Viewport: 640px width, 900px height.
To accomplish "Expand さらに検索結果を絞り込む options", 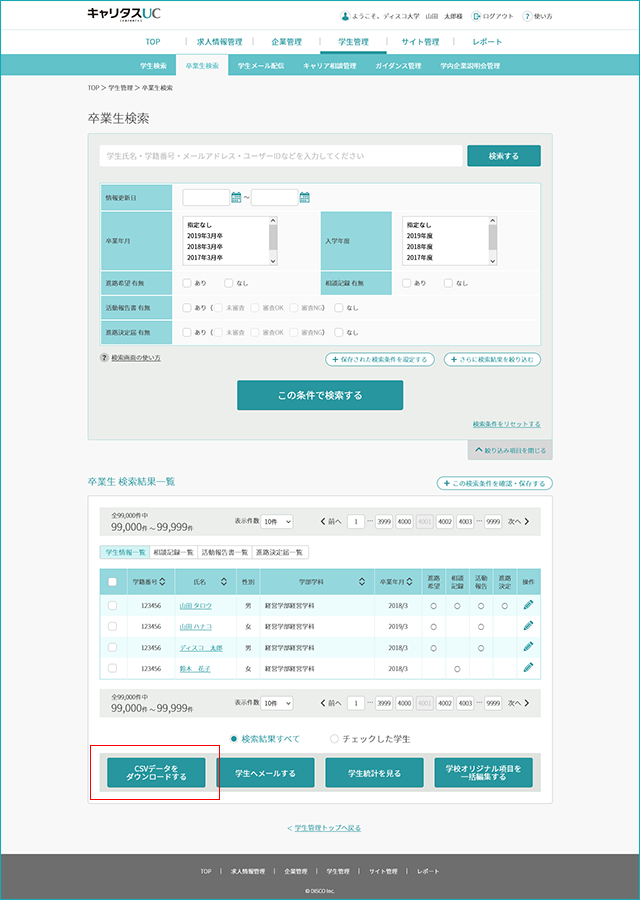I will pos(492,359).
